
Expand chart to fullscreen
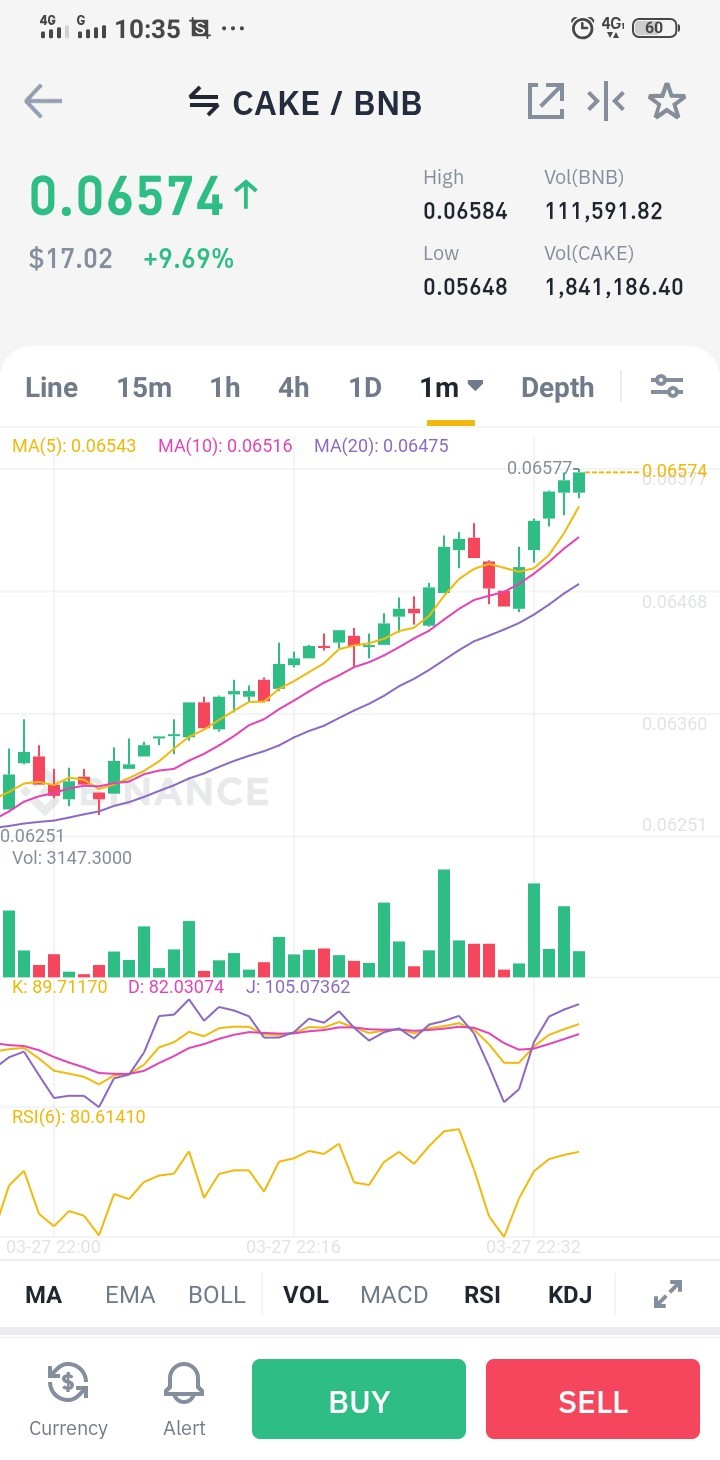tap(667, 1294)
